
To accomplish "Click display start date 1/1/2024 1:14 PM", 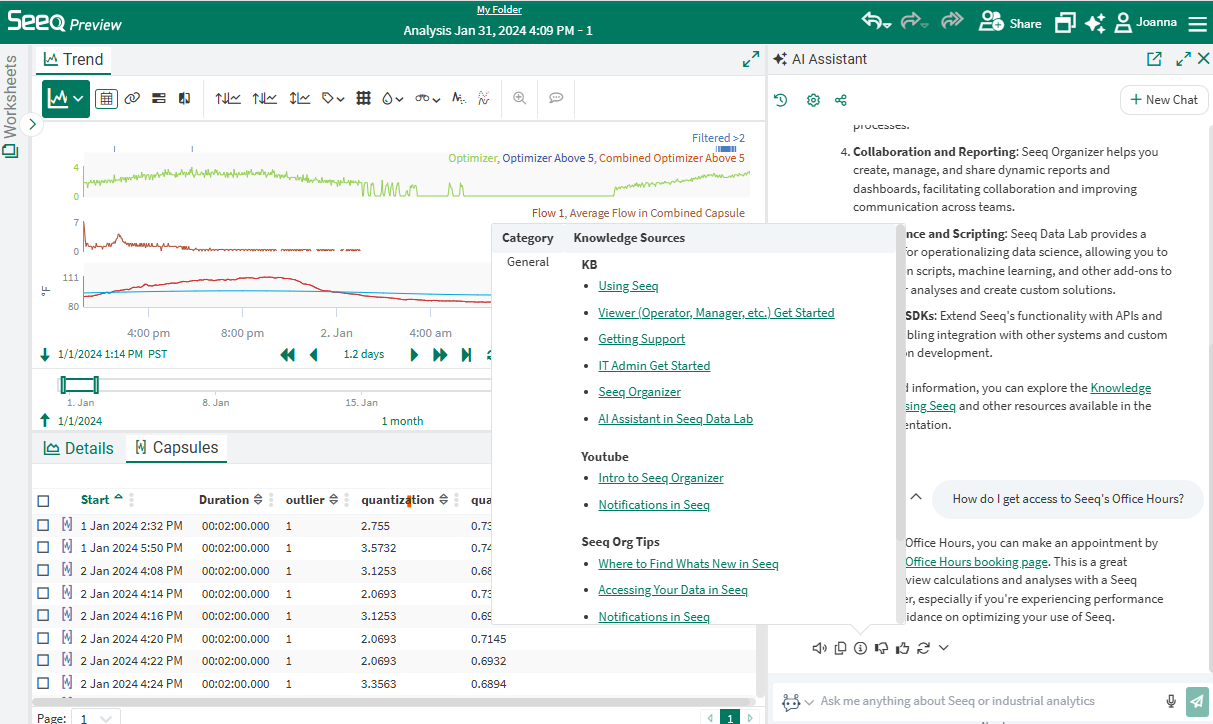I will click(100, 354).
